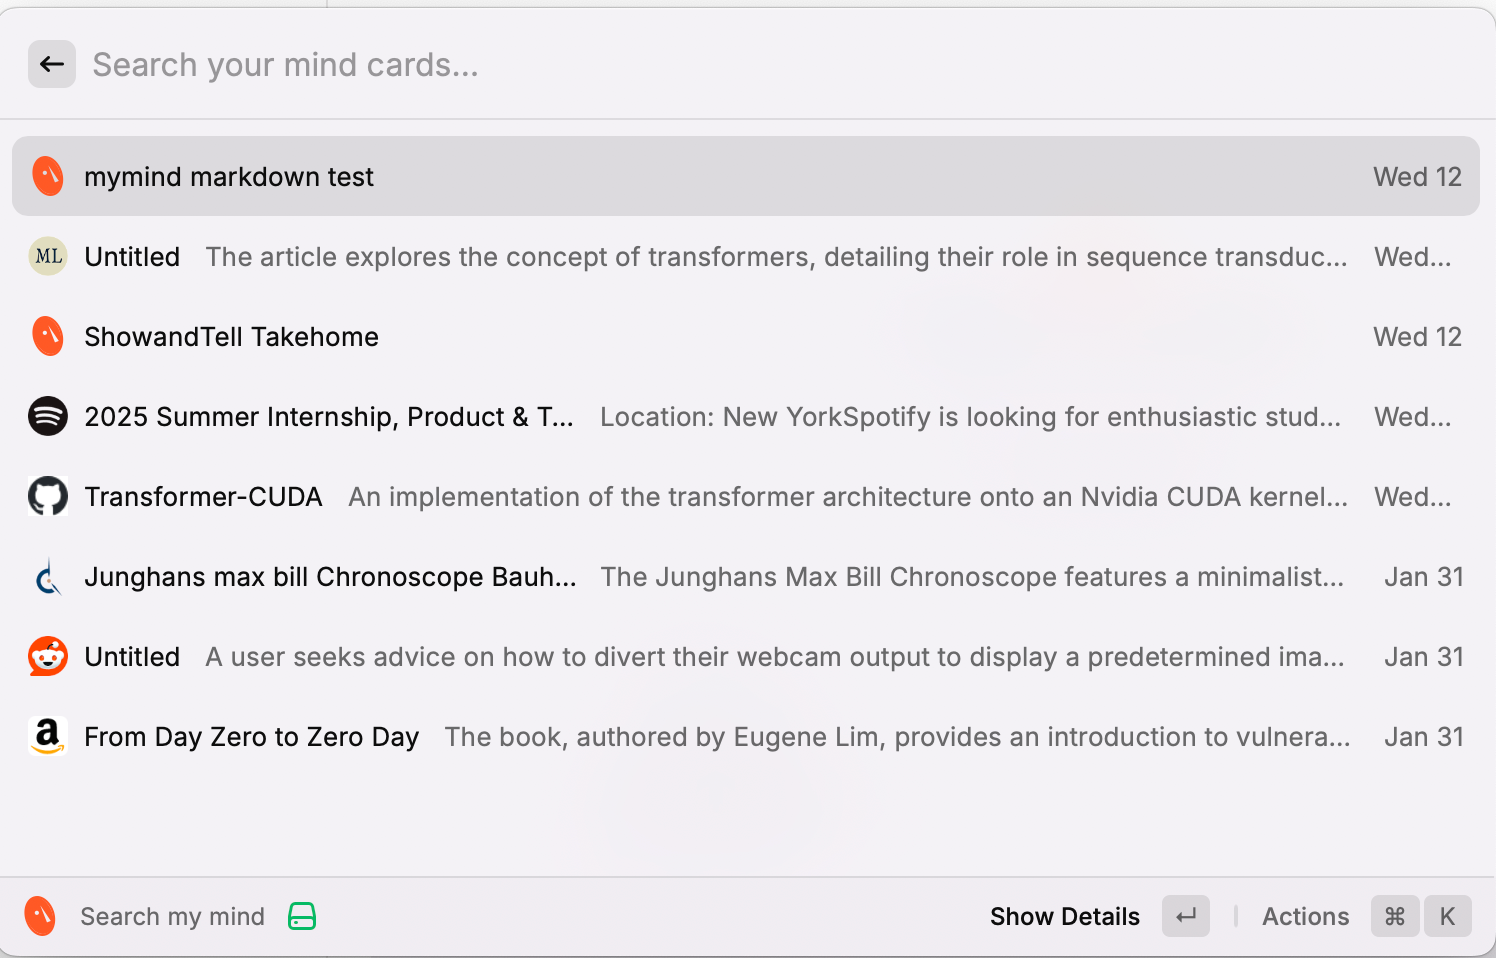Click the Amazon icon on the Zero Day book
The width and height of the screenshot is (1496, 958).
tap(47, 736)
